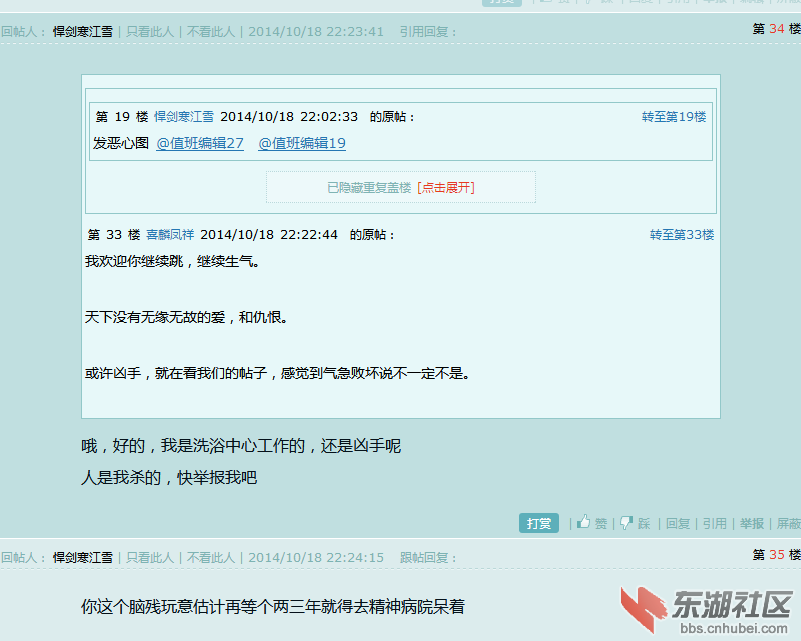Image resolution: width=801 pixels, height=641 pixels.
Task: Click 屏蔽 under post 34
Action: 788,524
